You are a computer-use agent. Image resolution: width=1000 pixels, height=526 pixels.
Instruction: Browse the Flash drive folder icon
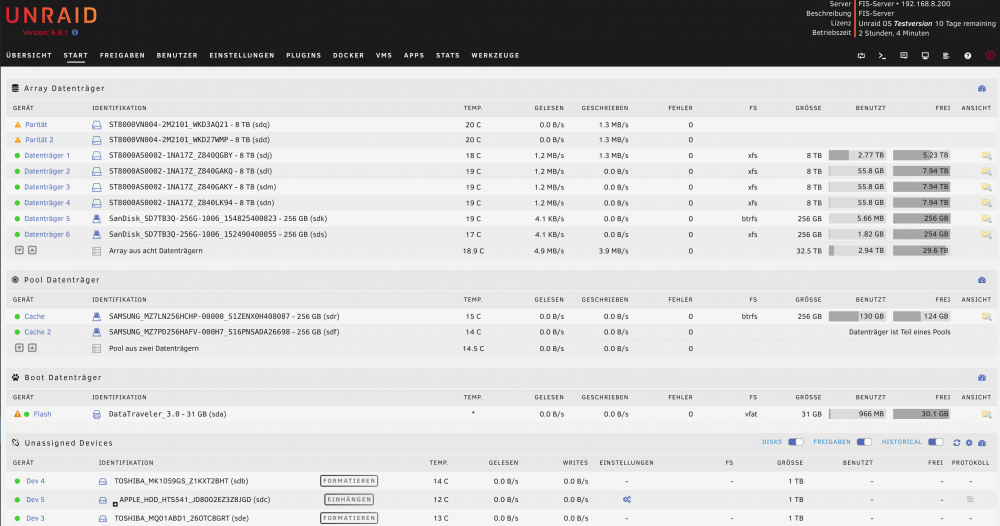pos(987,414)
